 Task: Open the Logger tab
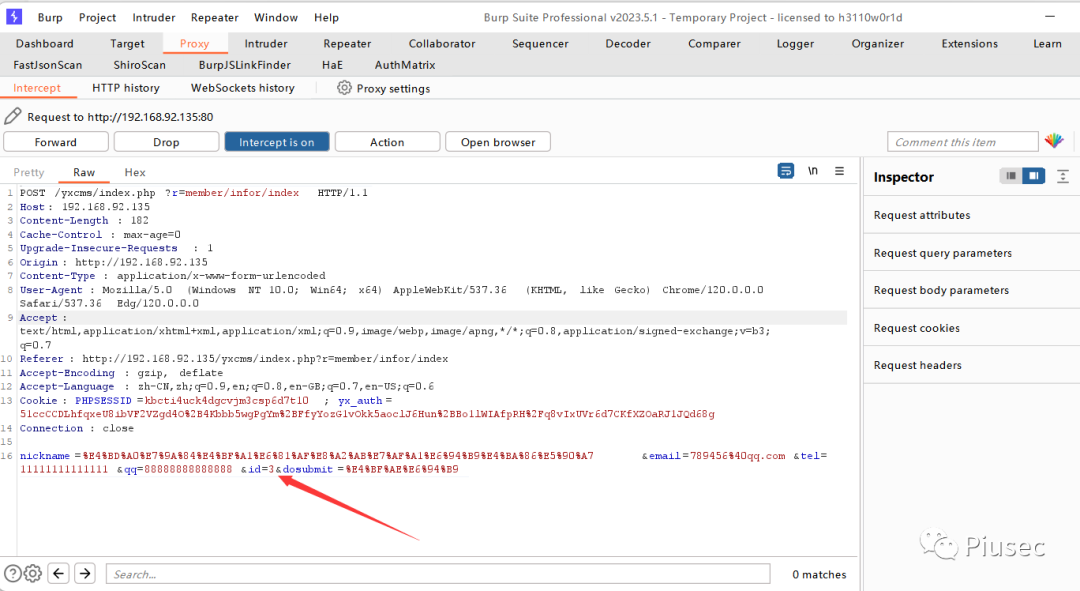coord(795,43)
